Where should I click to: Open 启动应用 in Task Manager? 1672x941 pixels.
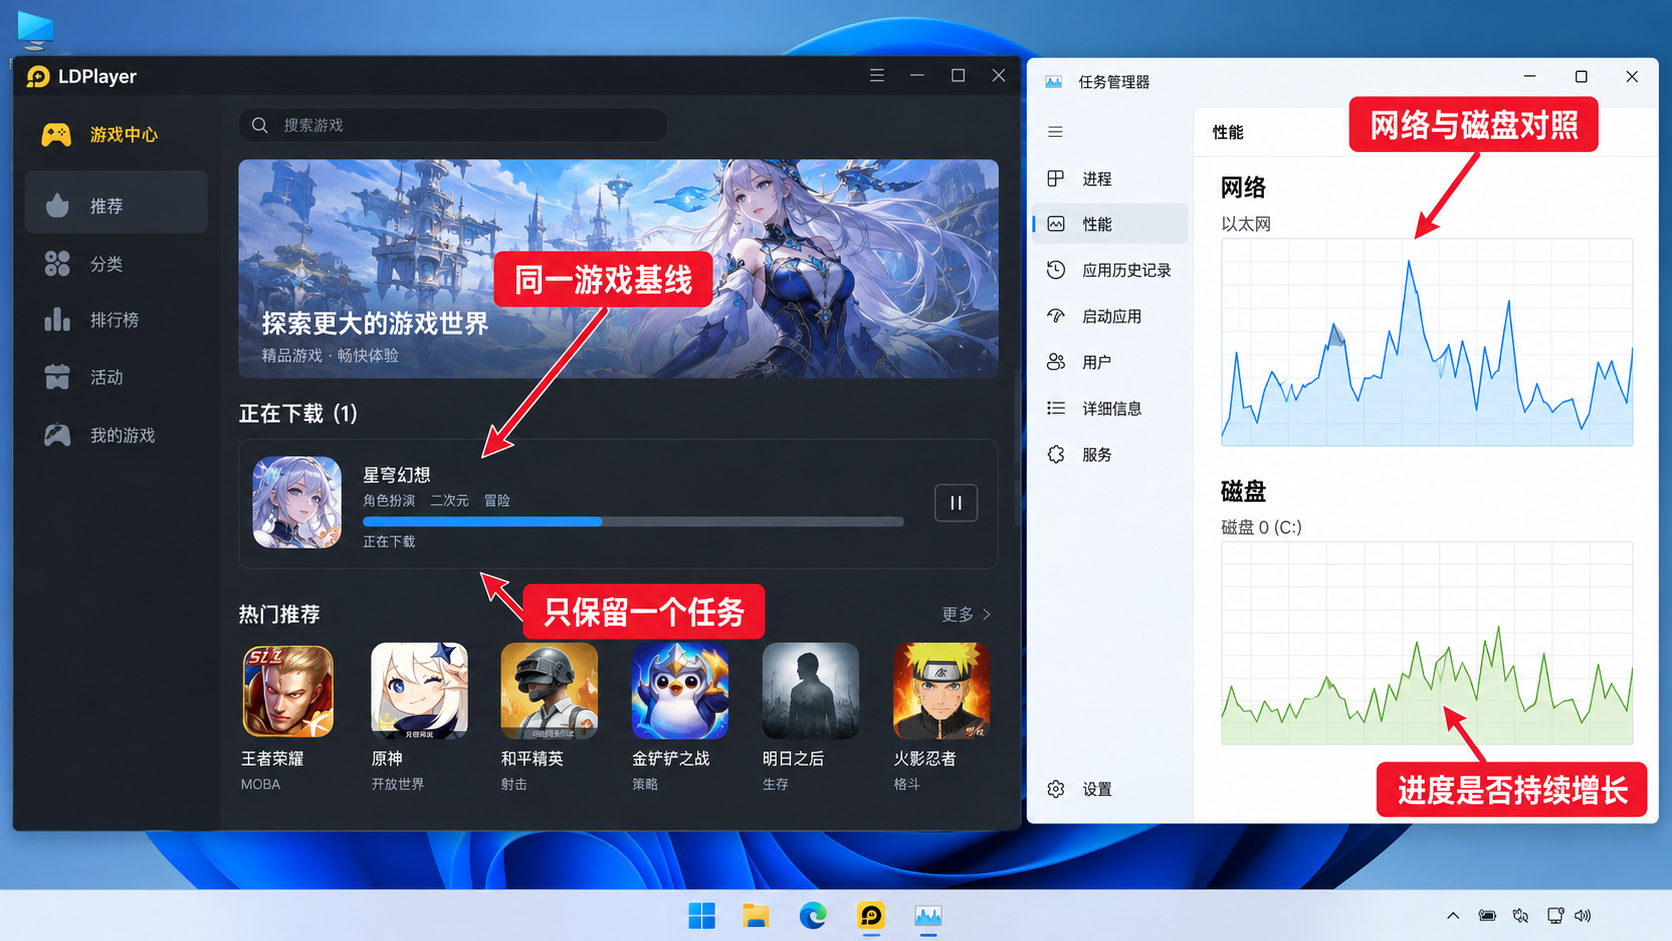coord(1111,316)
